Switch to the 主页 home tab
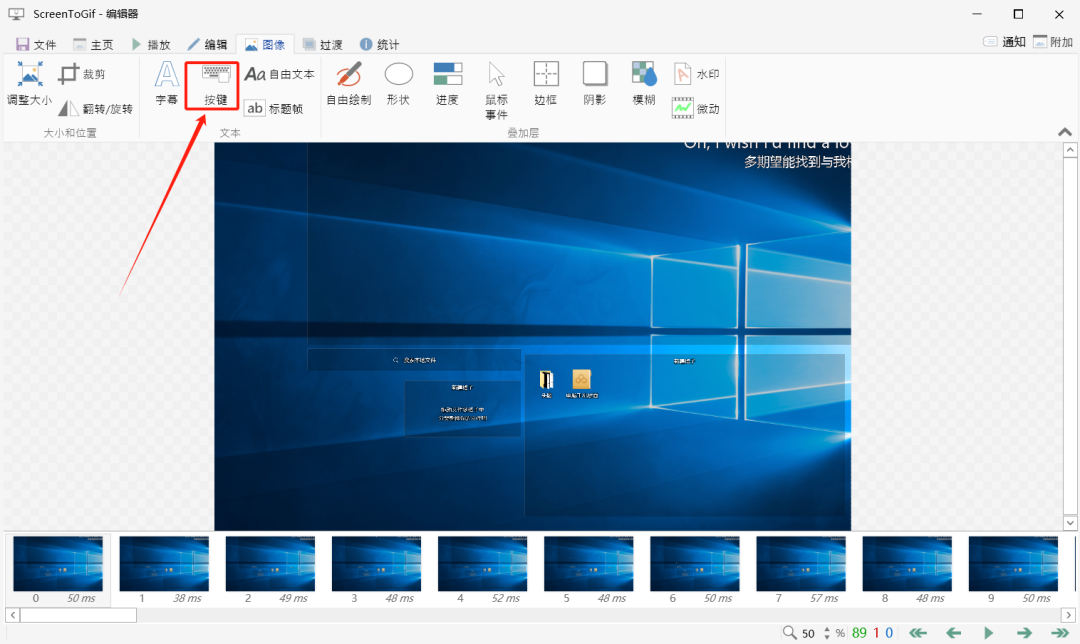 coord(93,45)
